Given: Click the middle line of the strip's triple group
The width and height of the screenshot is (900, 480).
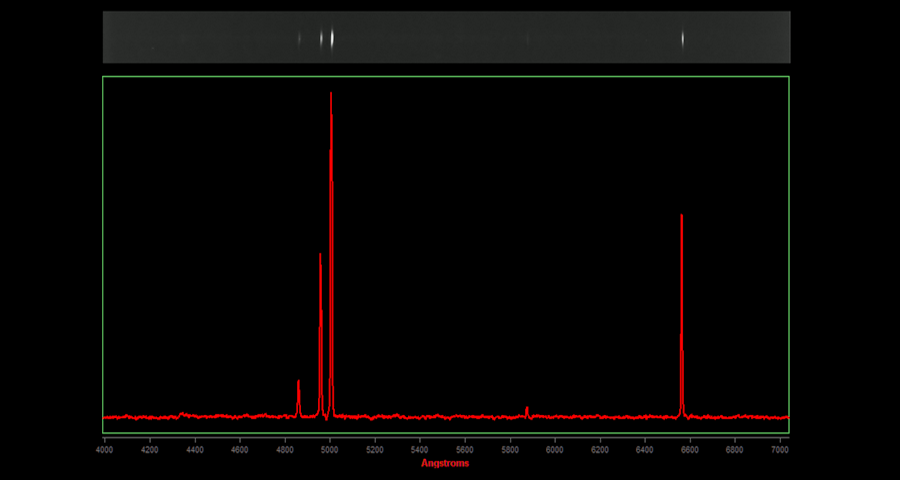Looking at the screenshot, I should [321, 38].
